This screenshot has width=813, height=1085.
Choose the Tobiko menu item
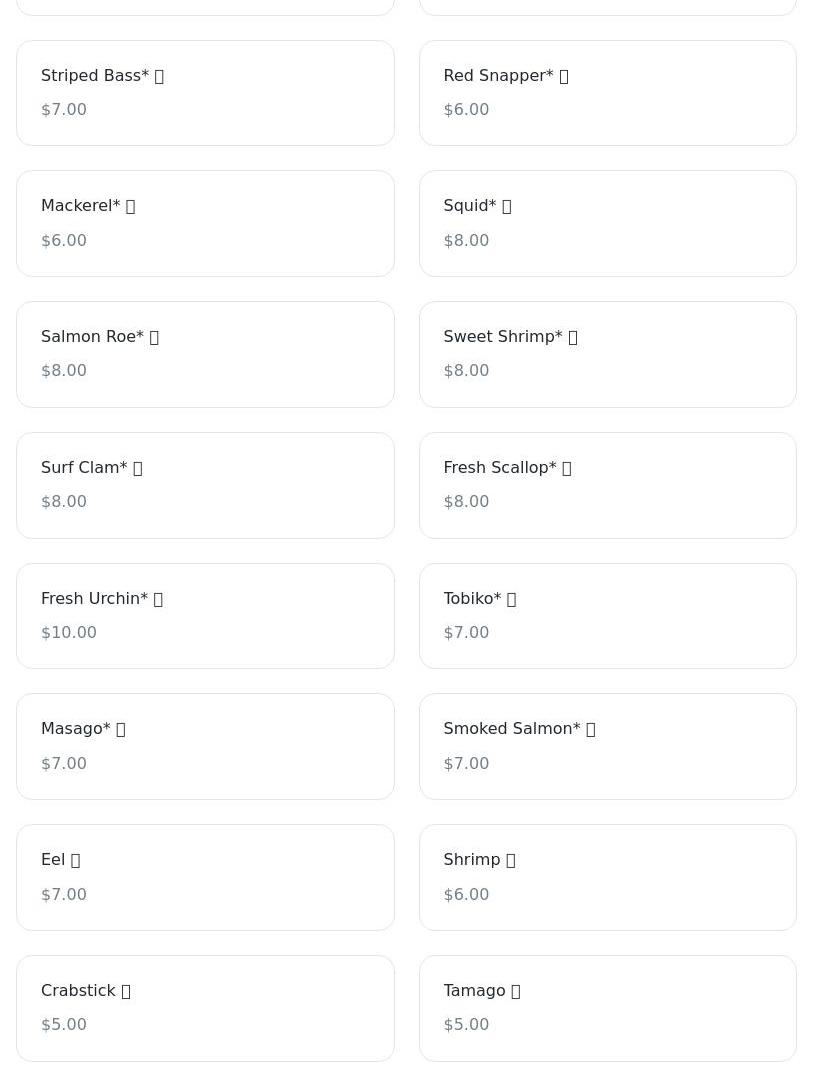pos(607,616)
